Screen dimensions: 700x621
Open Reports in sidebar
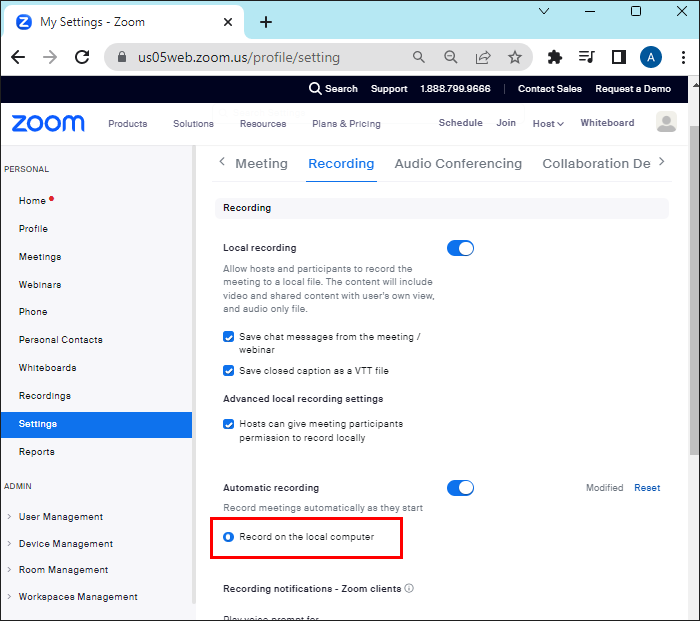click(x=37, y=452)
